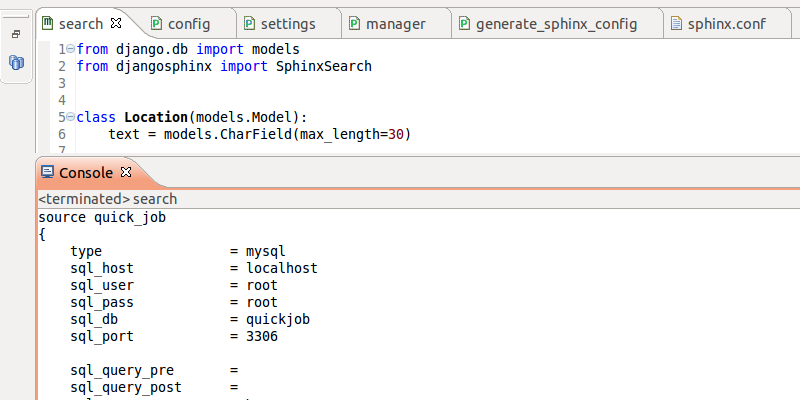This screenshot has height=400, width=800.
Task: Click the sphinx.conf tab's document icon
Action: [676, 23]
